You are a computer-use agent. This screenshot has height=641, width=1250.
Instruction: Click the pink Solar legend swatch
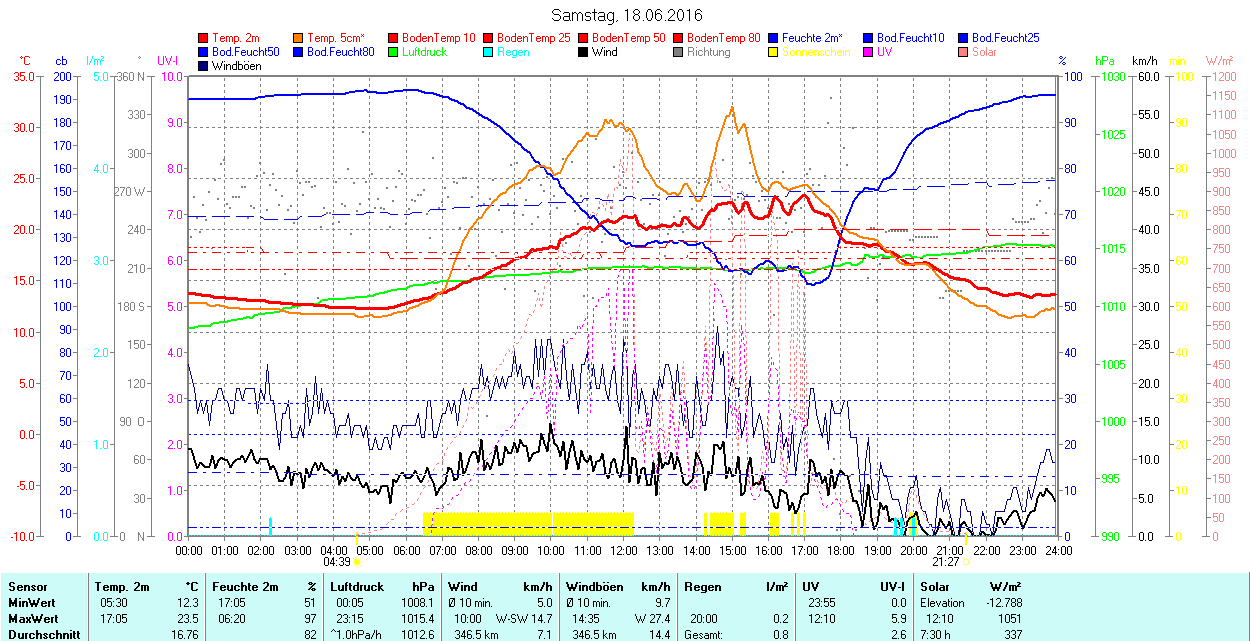[x=964, y=52]
